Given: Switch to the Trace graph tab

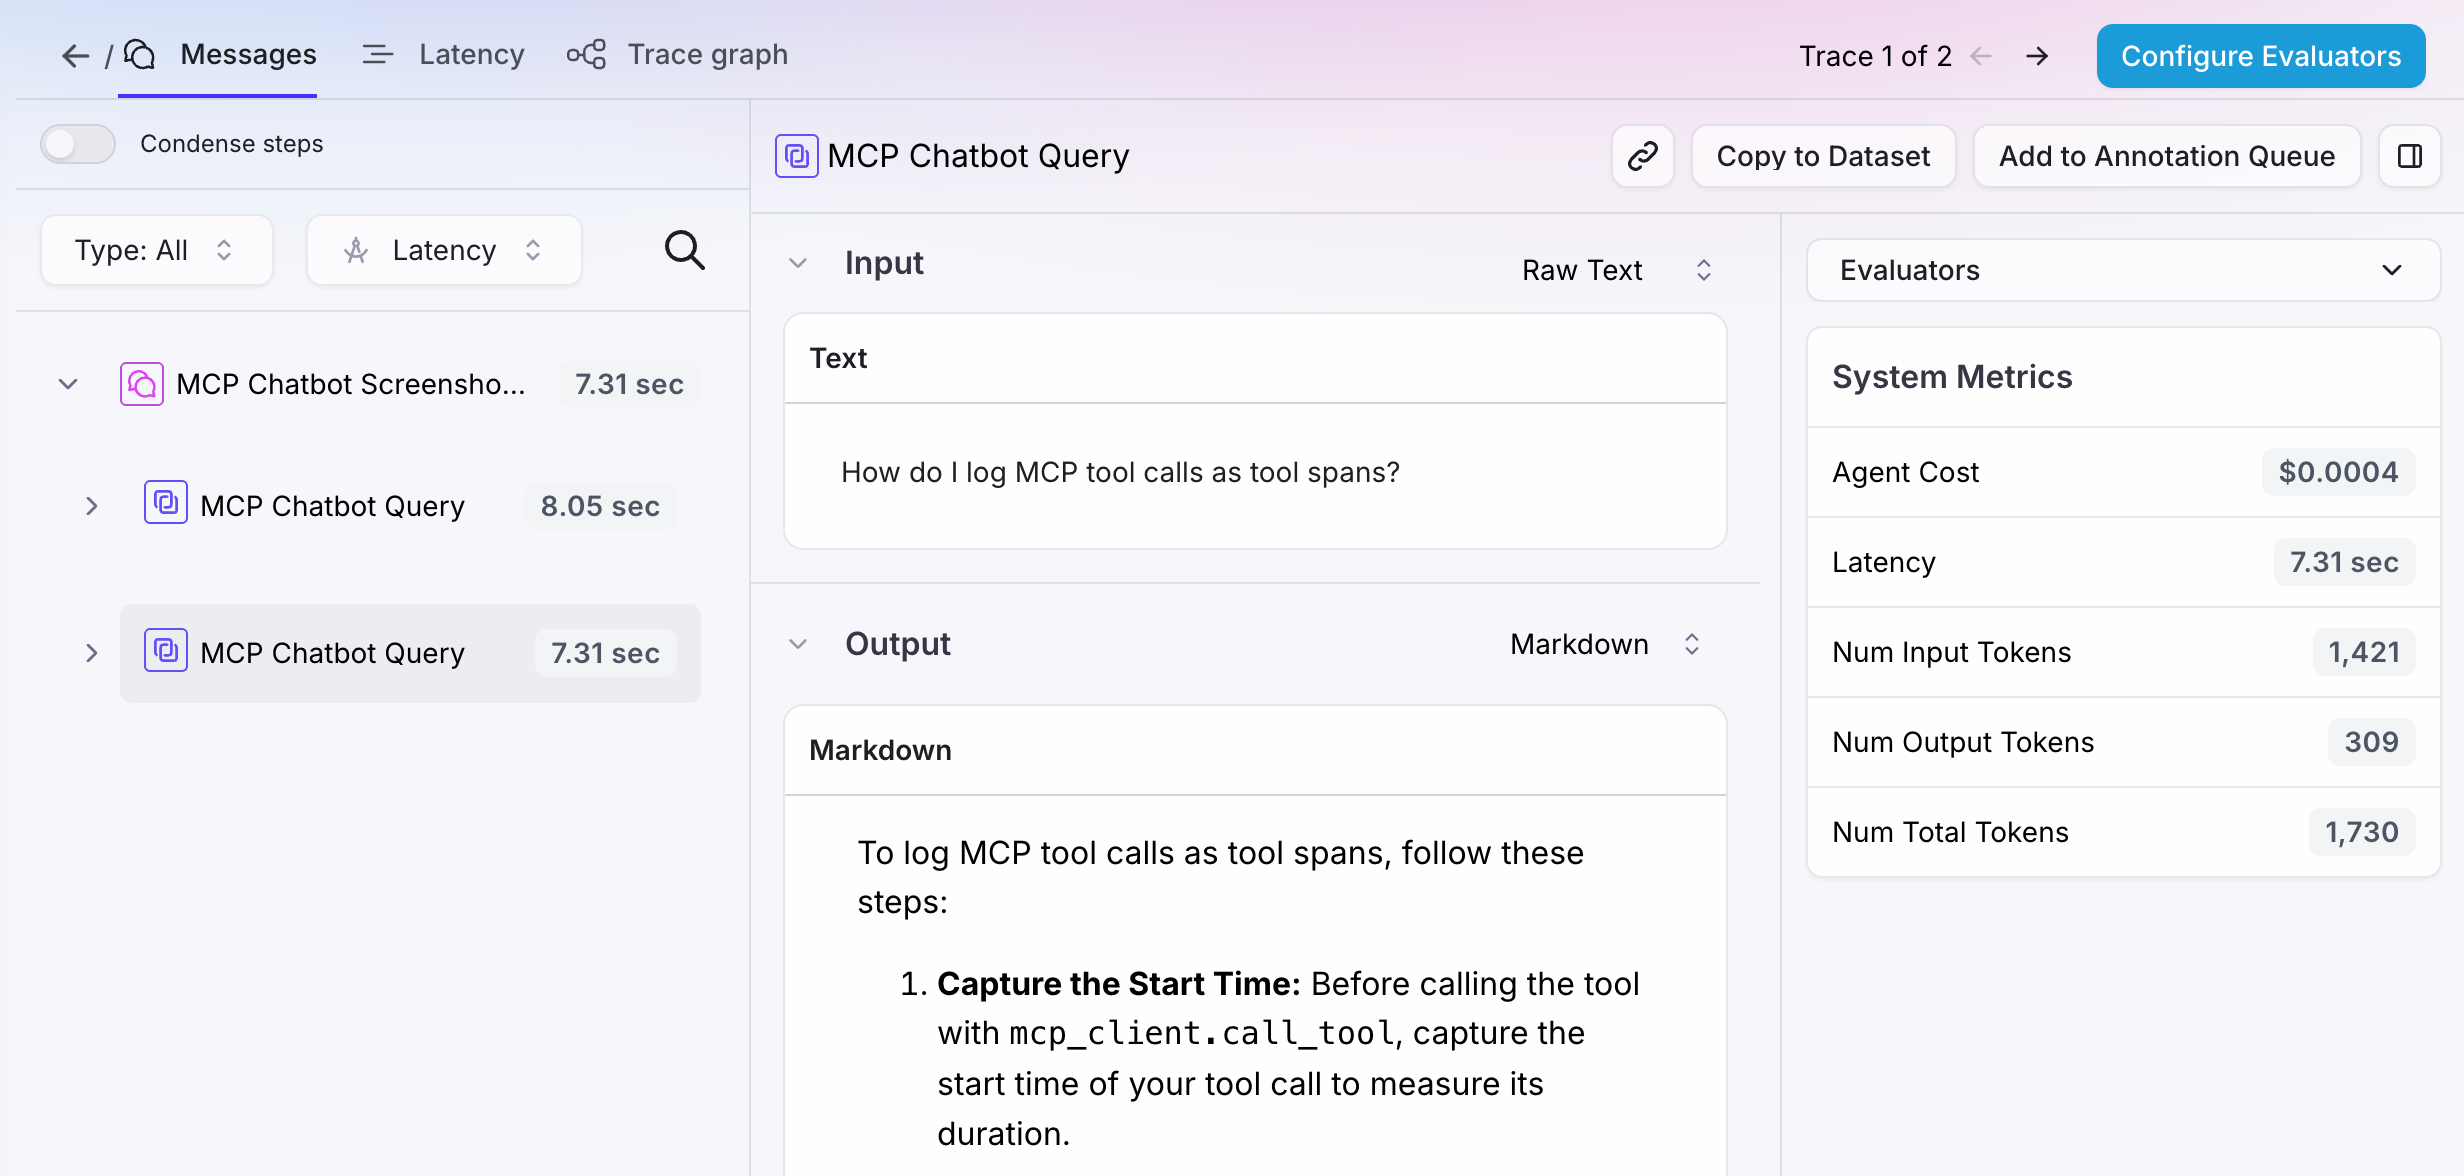Looking at the screenshot, I should (x=678, y=54).
